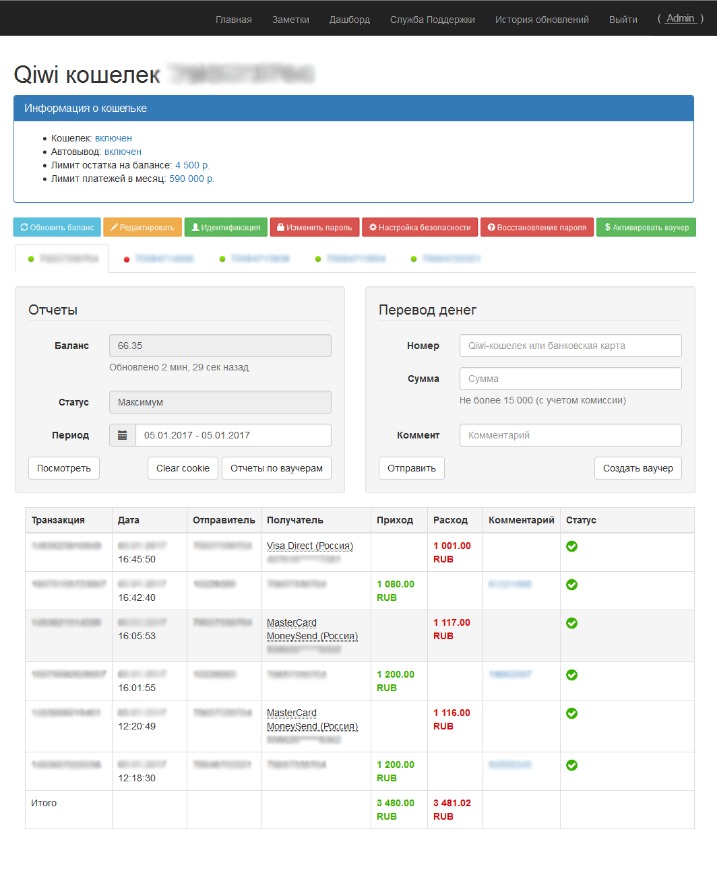This screenshot has width=717, height=881.
Task: Click the status checkmark of the 16:01:55 transaction
Action: point(571,674)
